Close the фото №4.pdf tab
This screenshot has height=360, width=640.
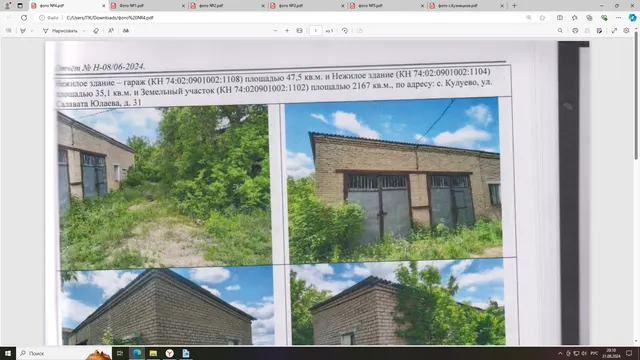tap(103, 6)
